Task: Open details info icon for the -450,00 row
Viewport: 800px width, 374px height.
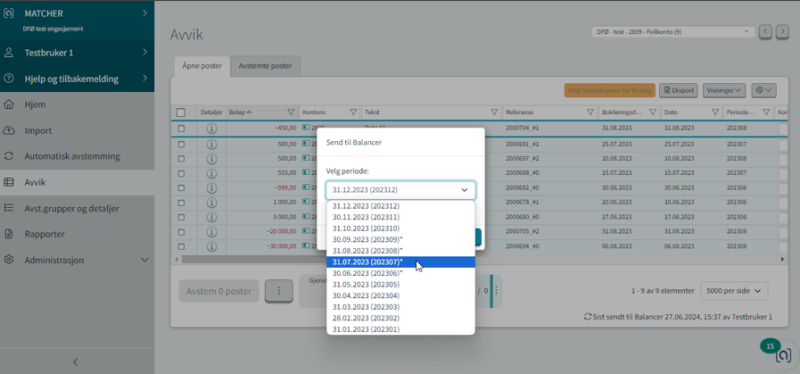Action: pyautogui.click(x=212, y=129)
